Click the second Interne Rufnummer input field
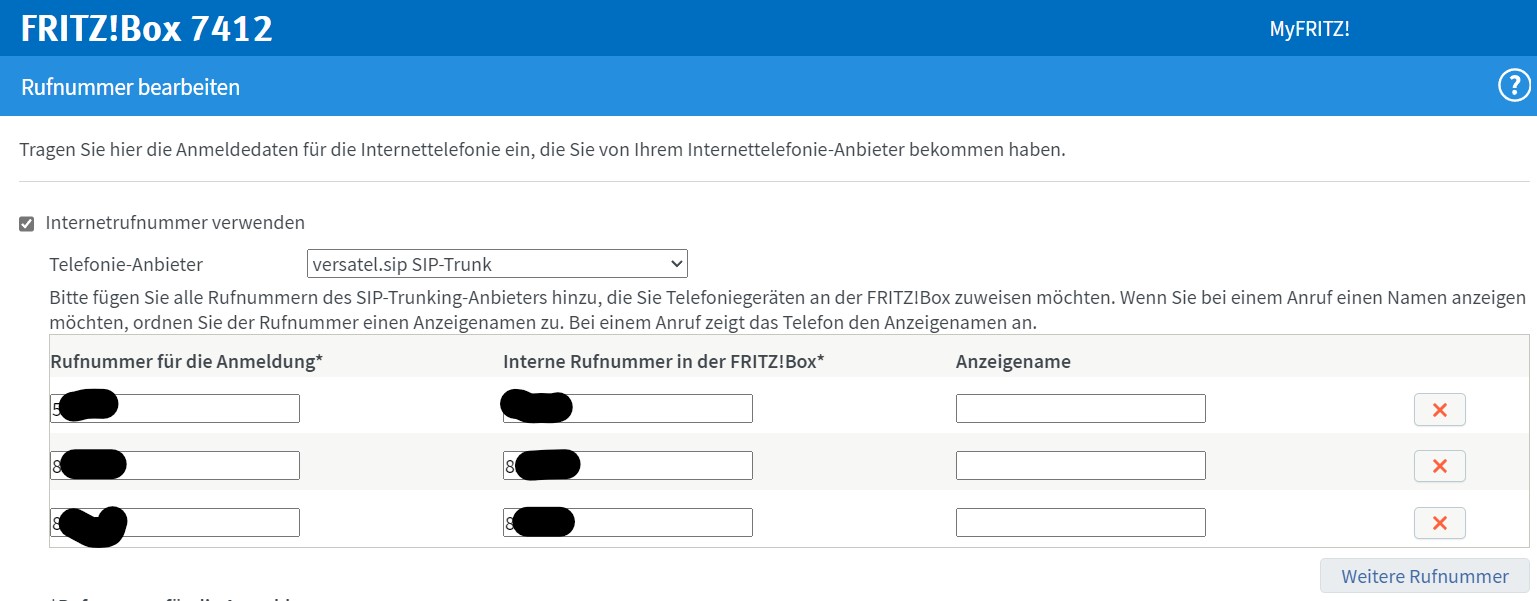This screenshot has width=1537, height=601. pyautogui.click(x=627, y=464)
